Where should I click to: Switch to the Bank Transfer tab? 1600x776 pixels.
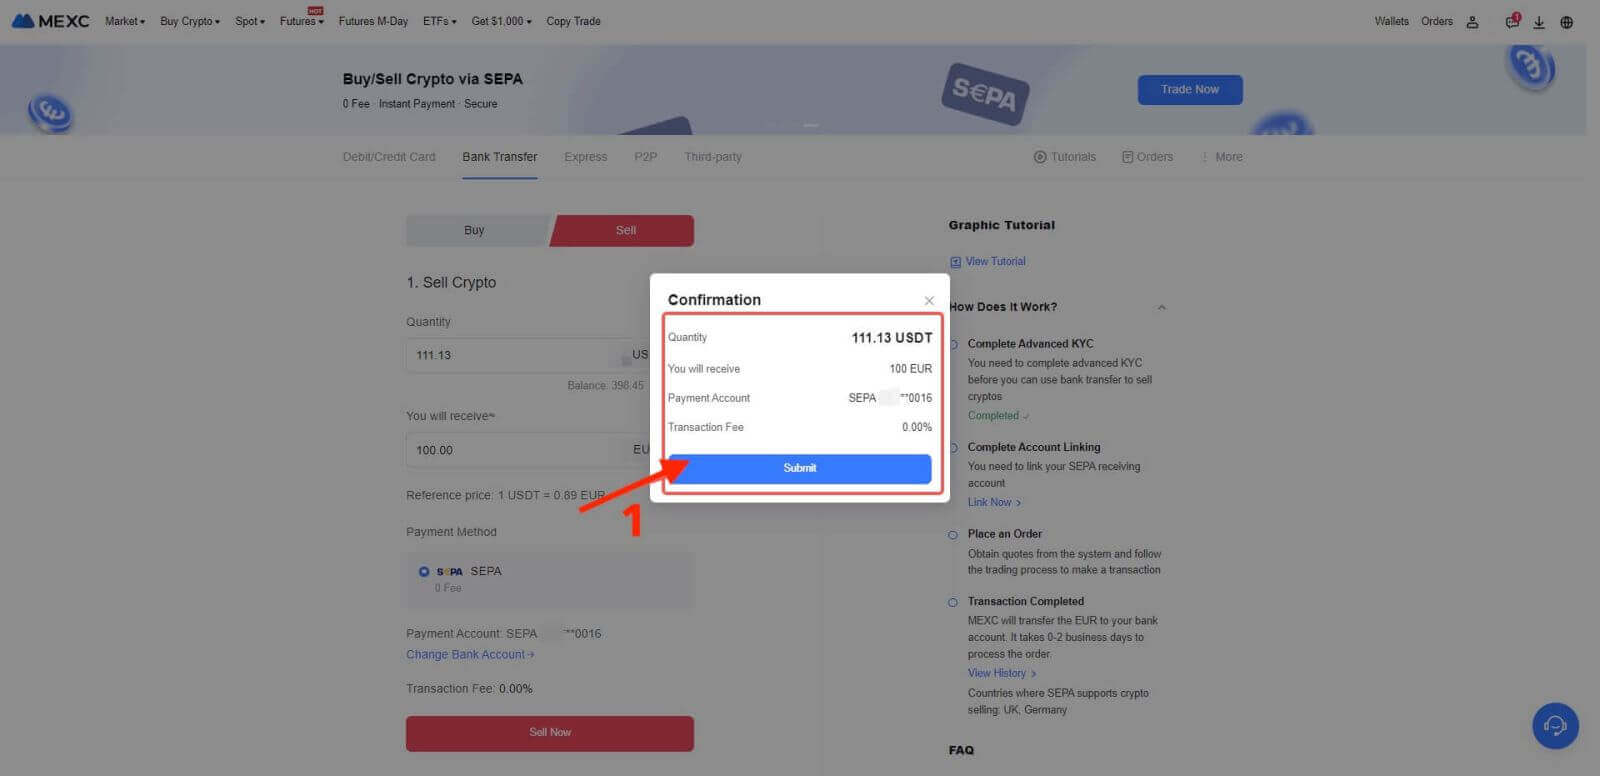click(x=500, y=157)
